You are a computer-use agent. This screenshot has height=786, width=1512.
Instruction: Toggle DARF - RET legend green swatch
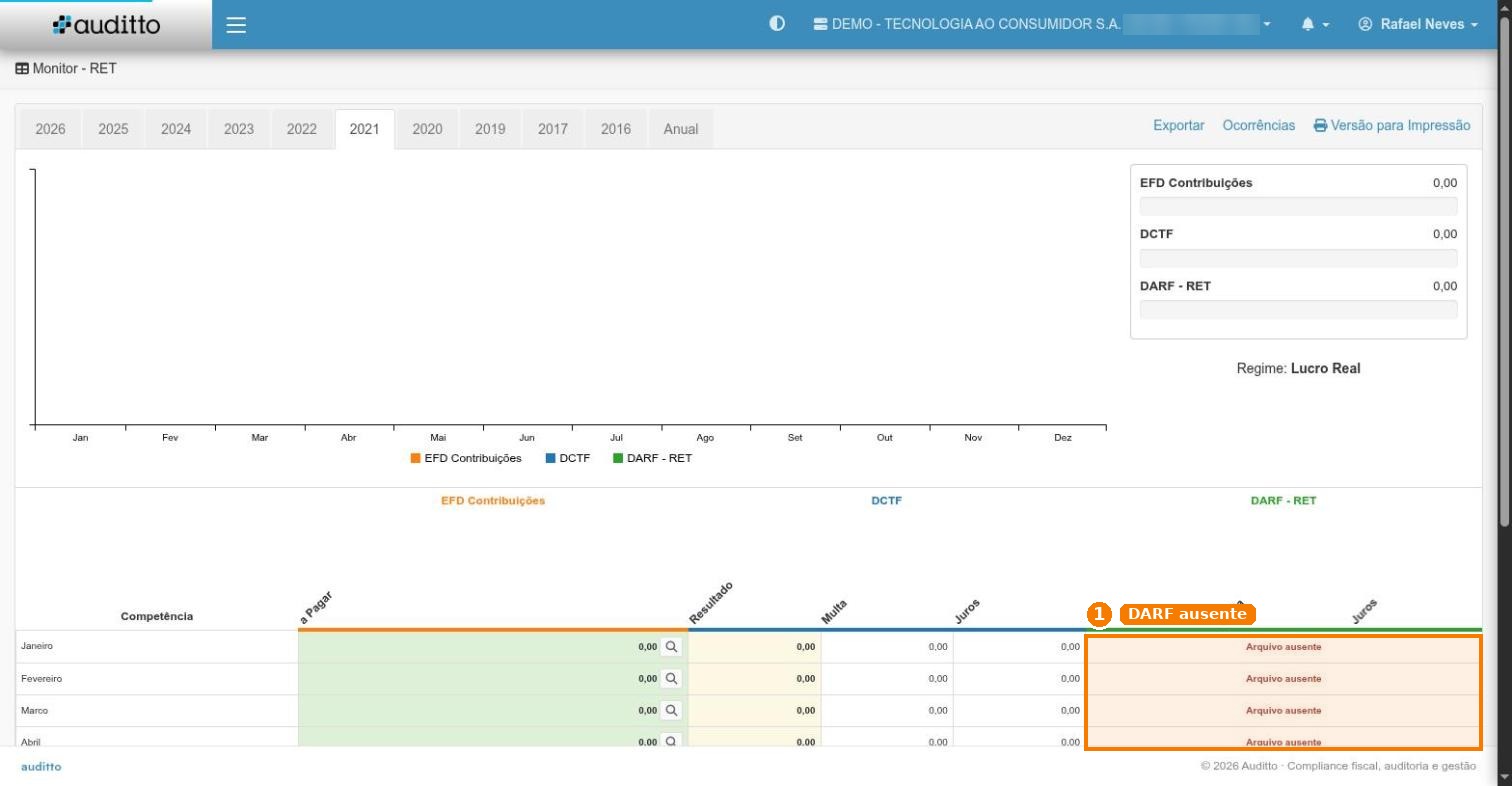tap(618, 458)
